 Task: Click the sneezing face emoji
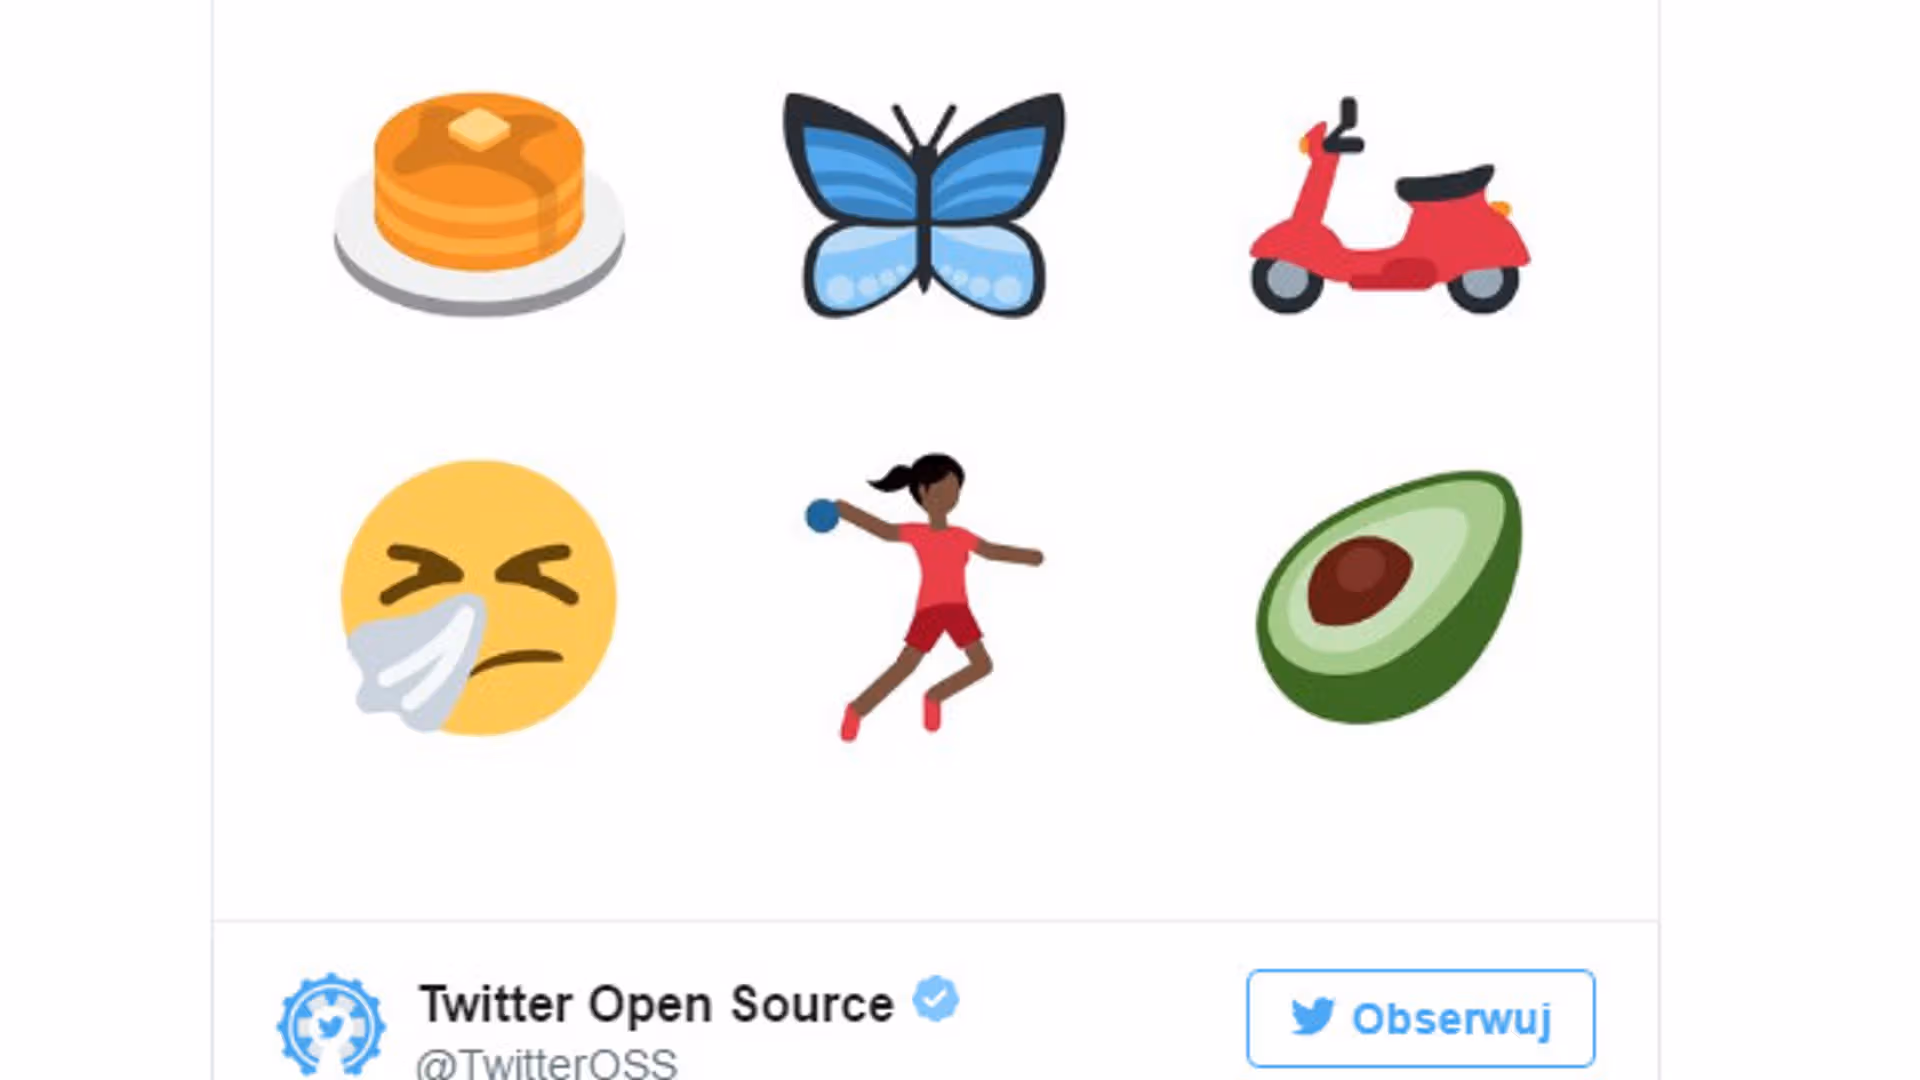coord(478,597)
